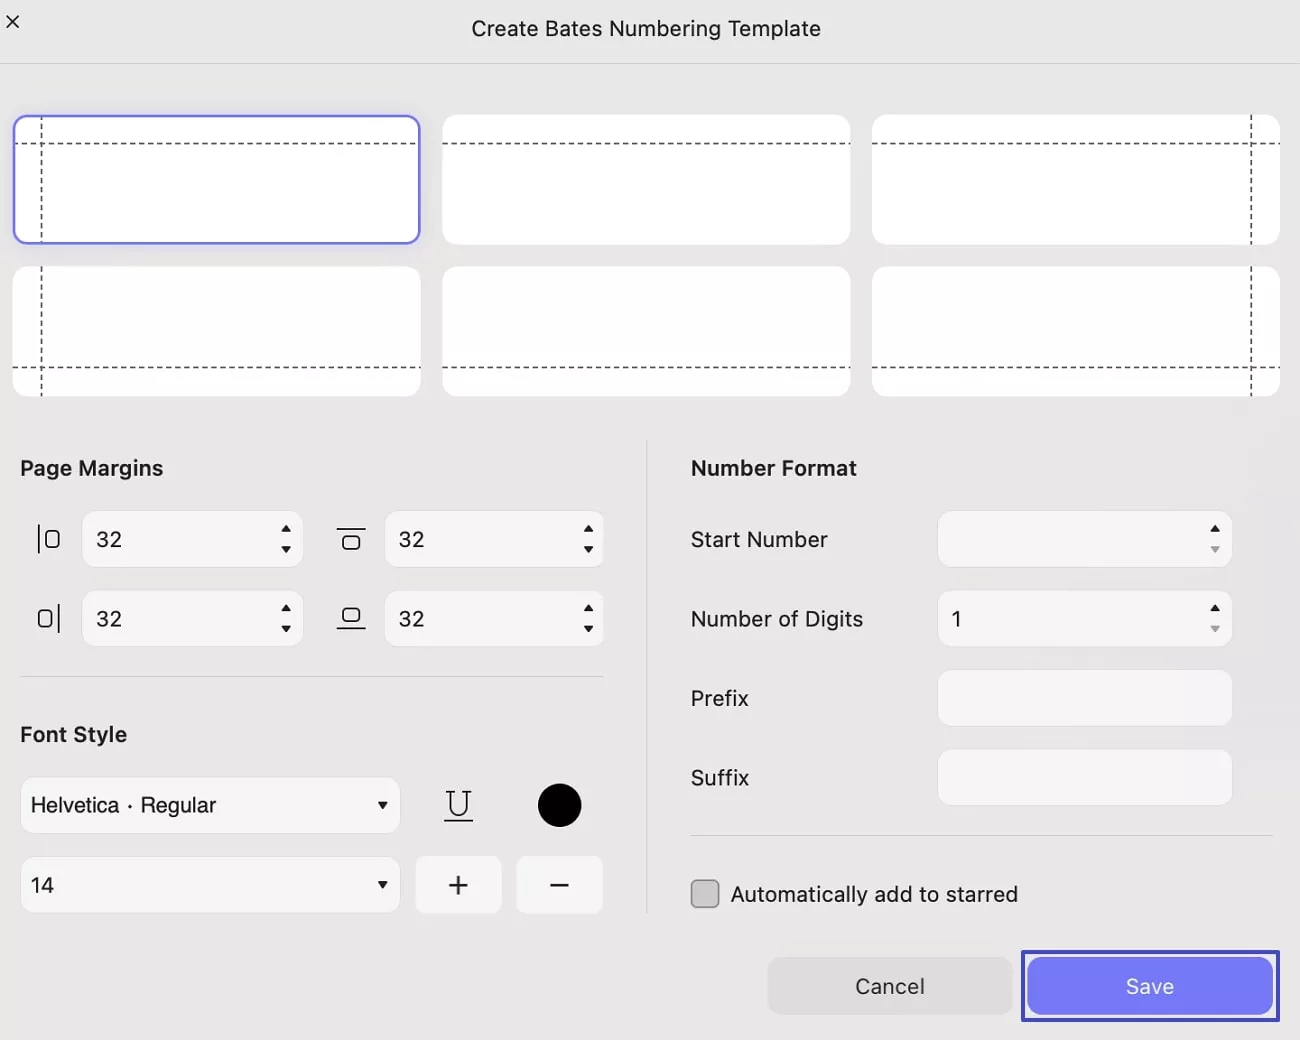The width and height of the screenshot is (1300, 1040).
Task: Increase the Number of Digits value
Action: tap(1215, 608)
